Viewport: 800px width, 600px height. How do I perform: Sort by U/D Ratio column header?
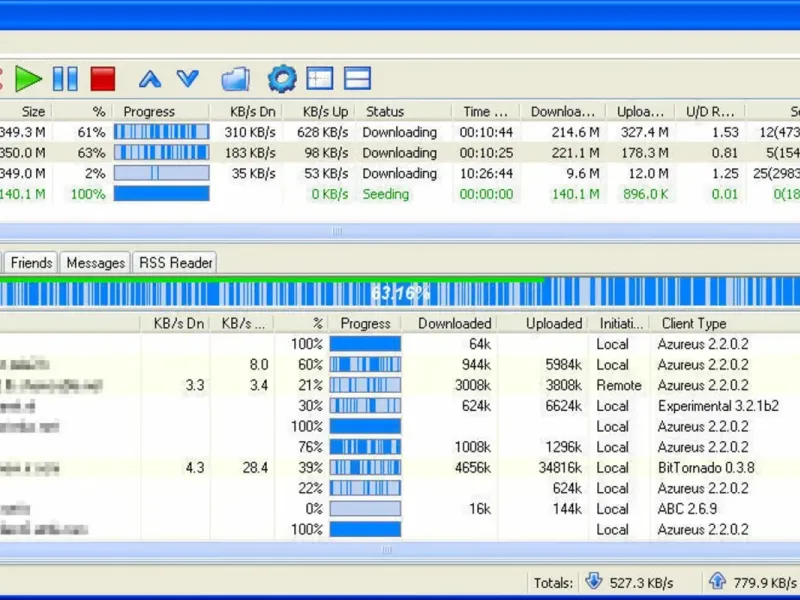pos(710,111)
